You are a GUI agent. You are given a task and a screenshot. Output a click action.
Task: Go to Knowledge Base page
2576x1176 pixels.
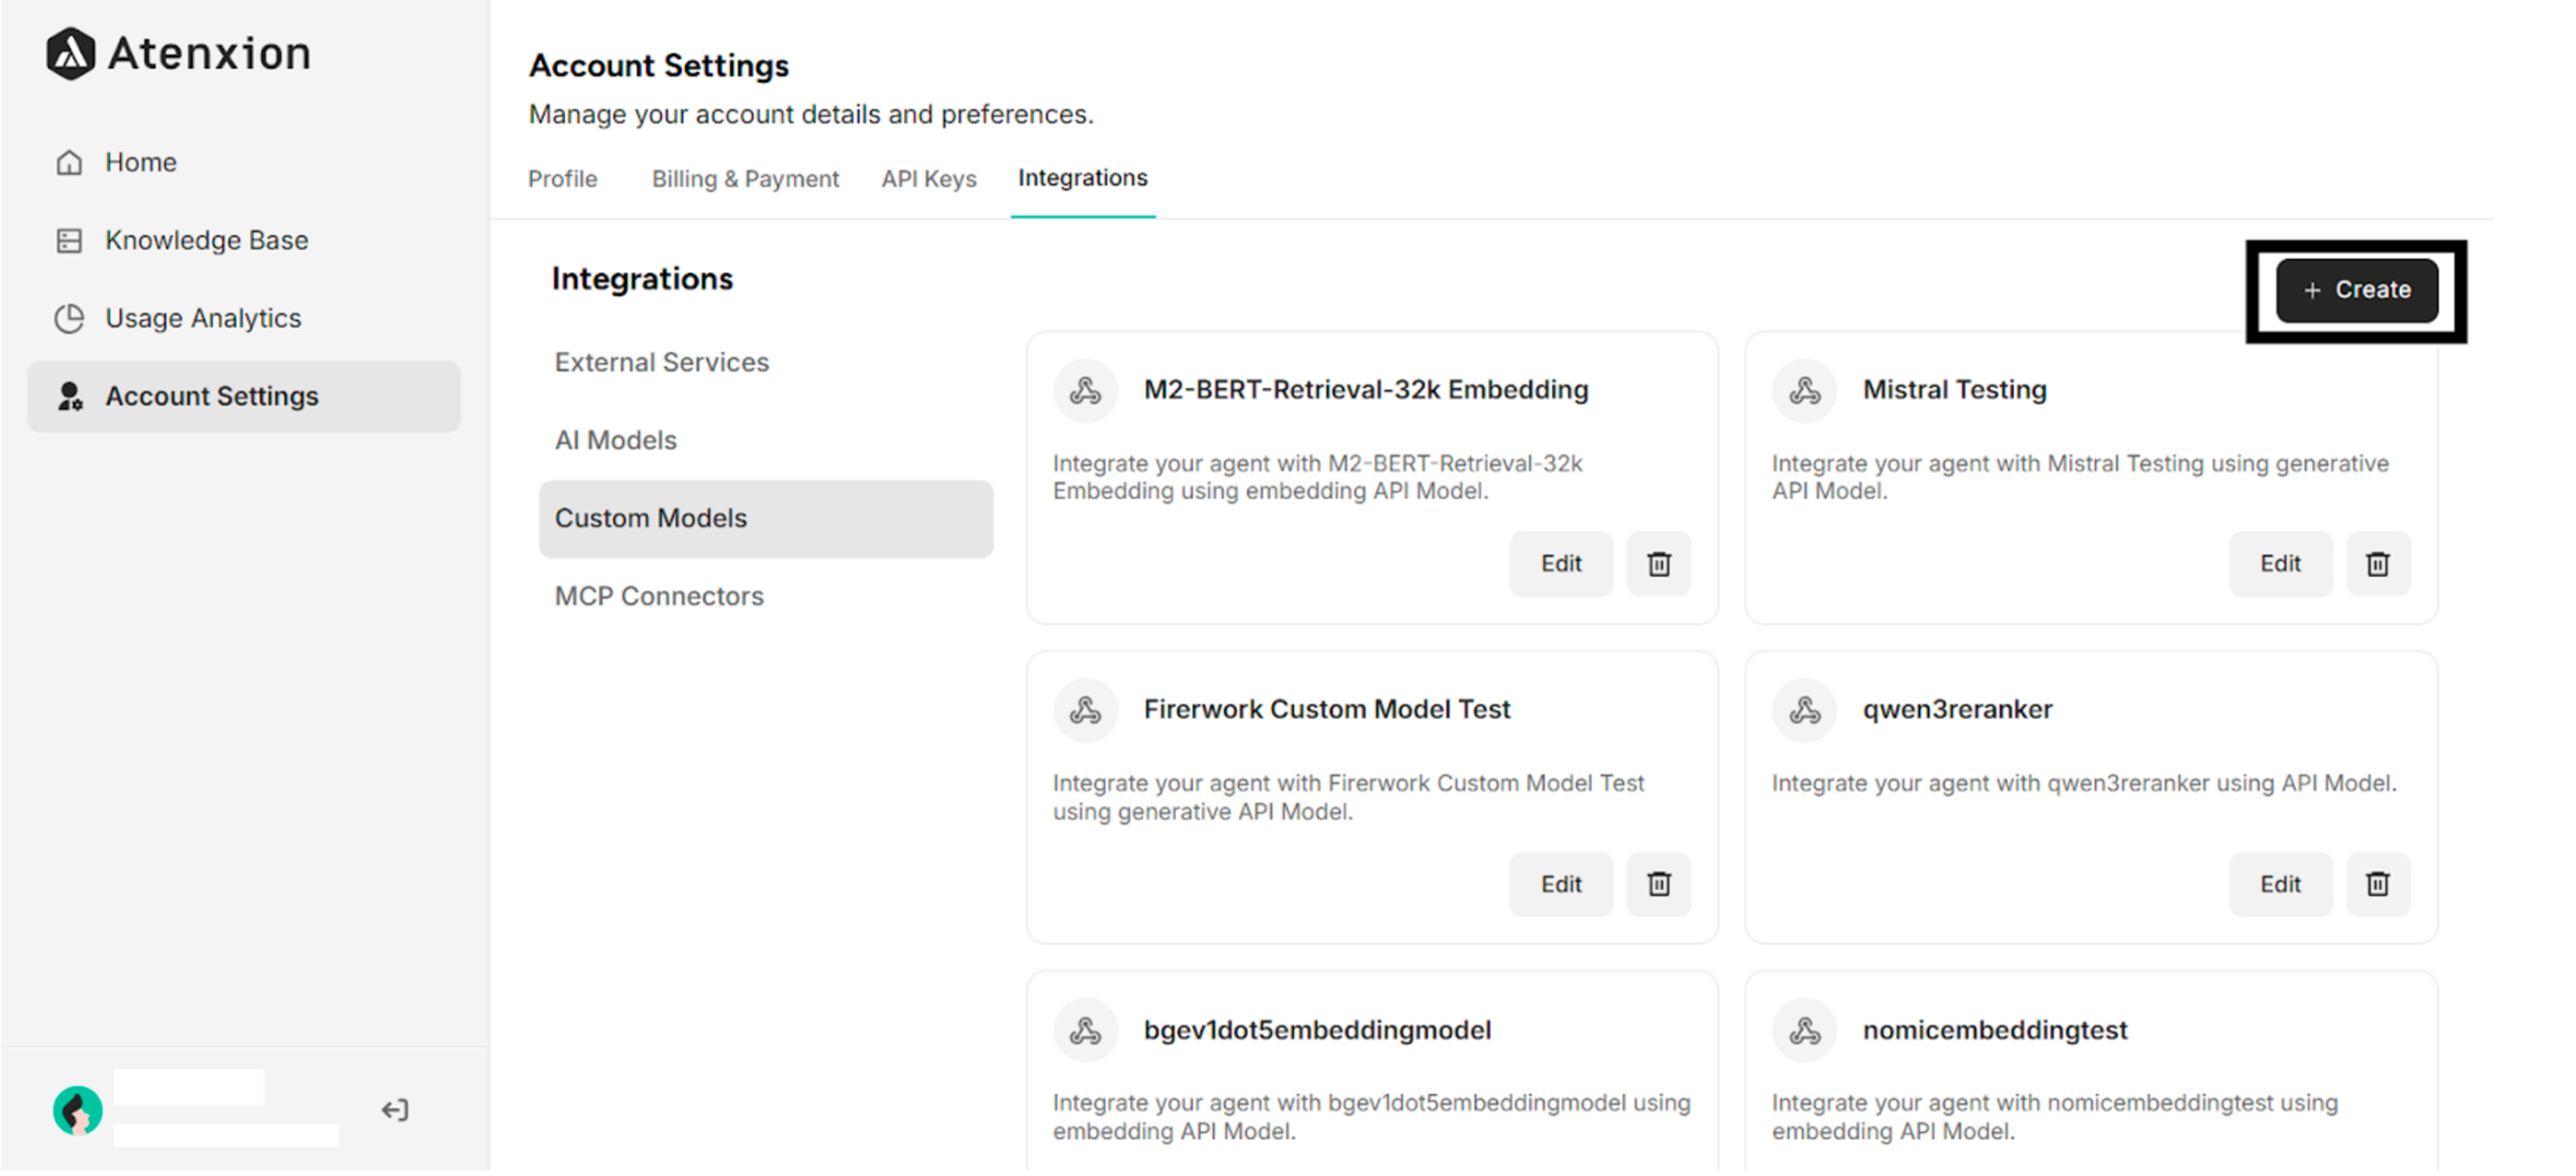tap(206, 240)
